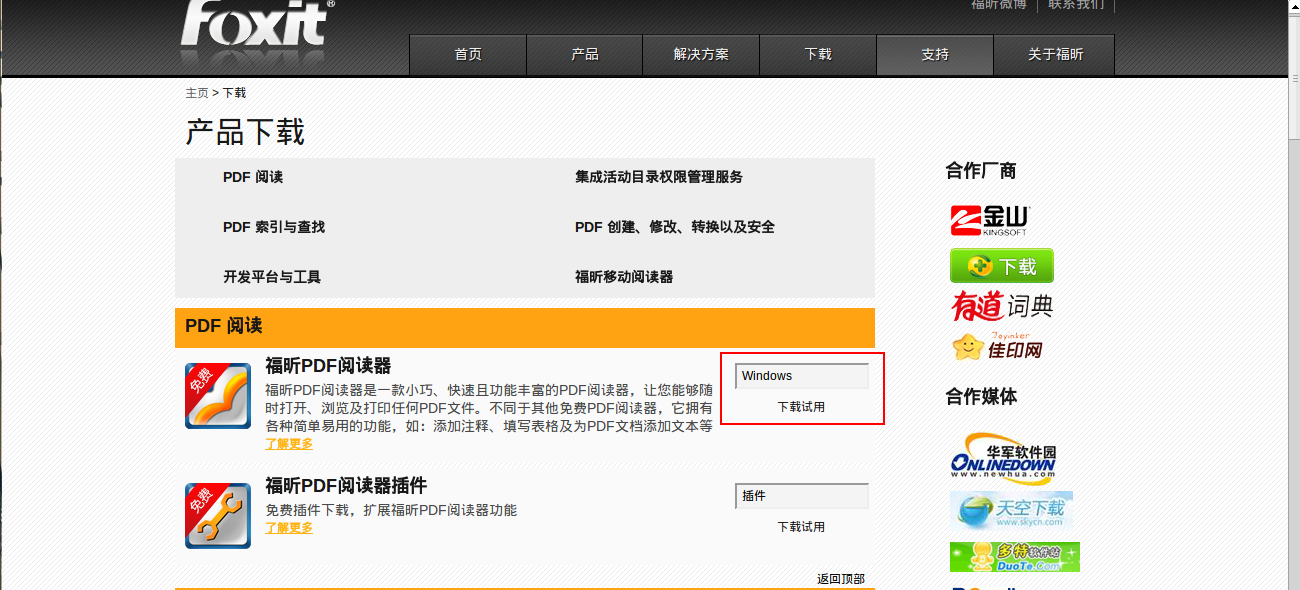Click the 产品下载 page heading

(x=245, y=132)
